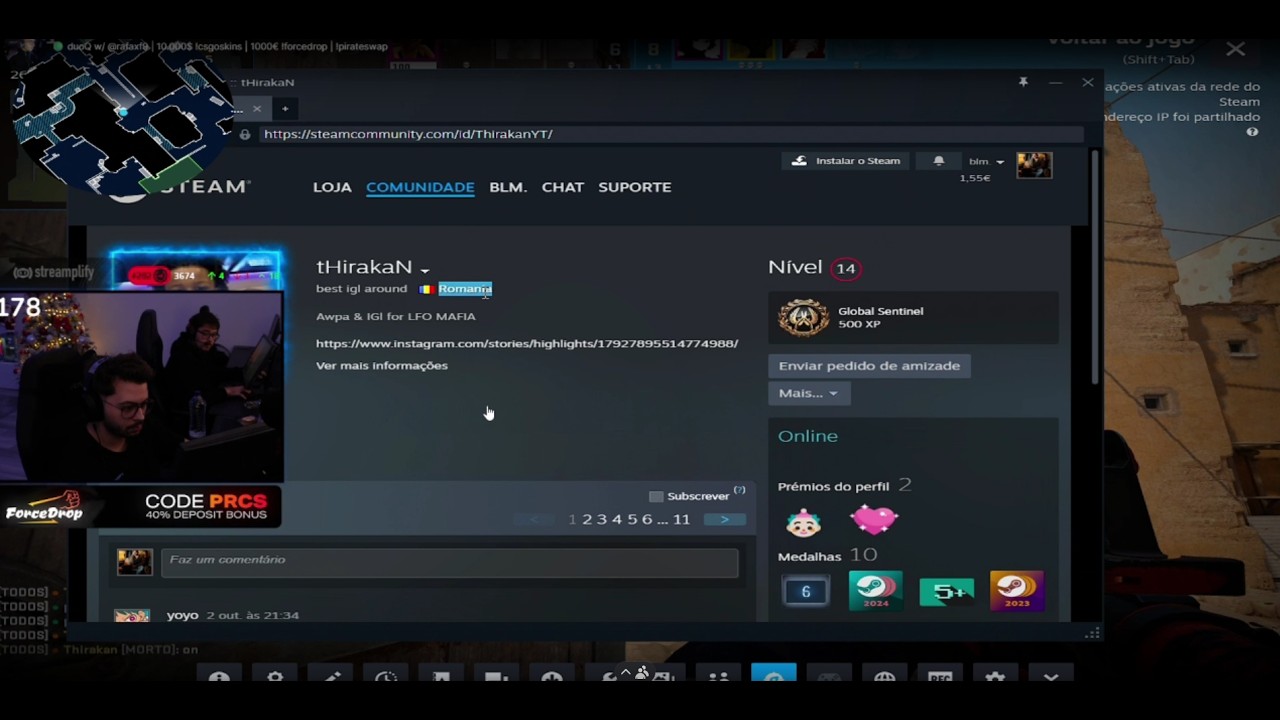1280x720 pixels.
Task: Go to comments page 2
Action: click(x=587, y=520)
